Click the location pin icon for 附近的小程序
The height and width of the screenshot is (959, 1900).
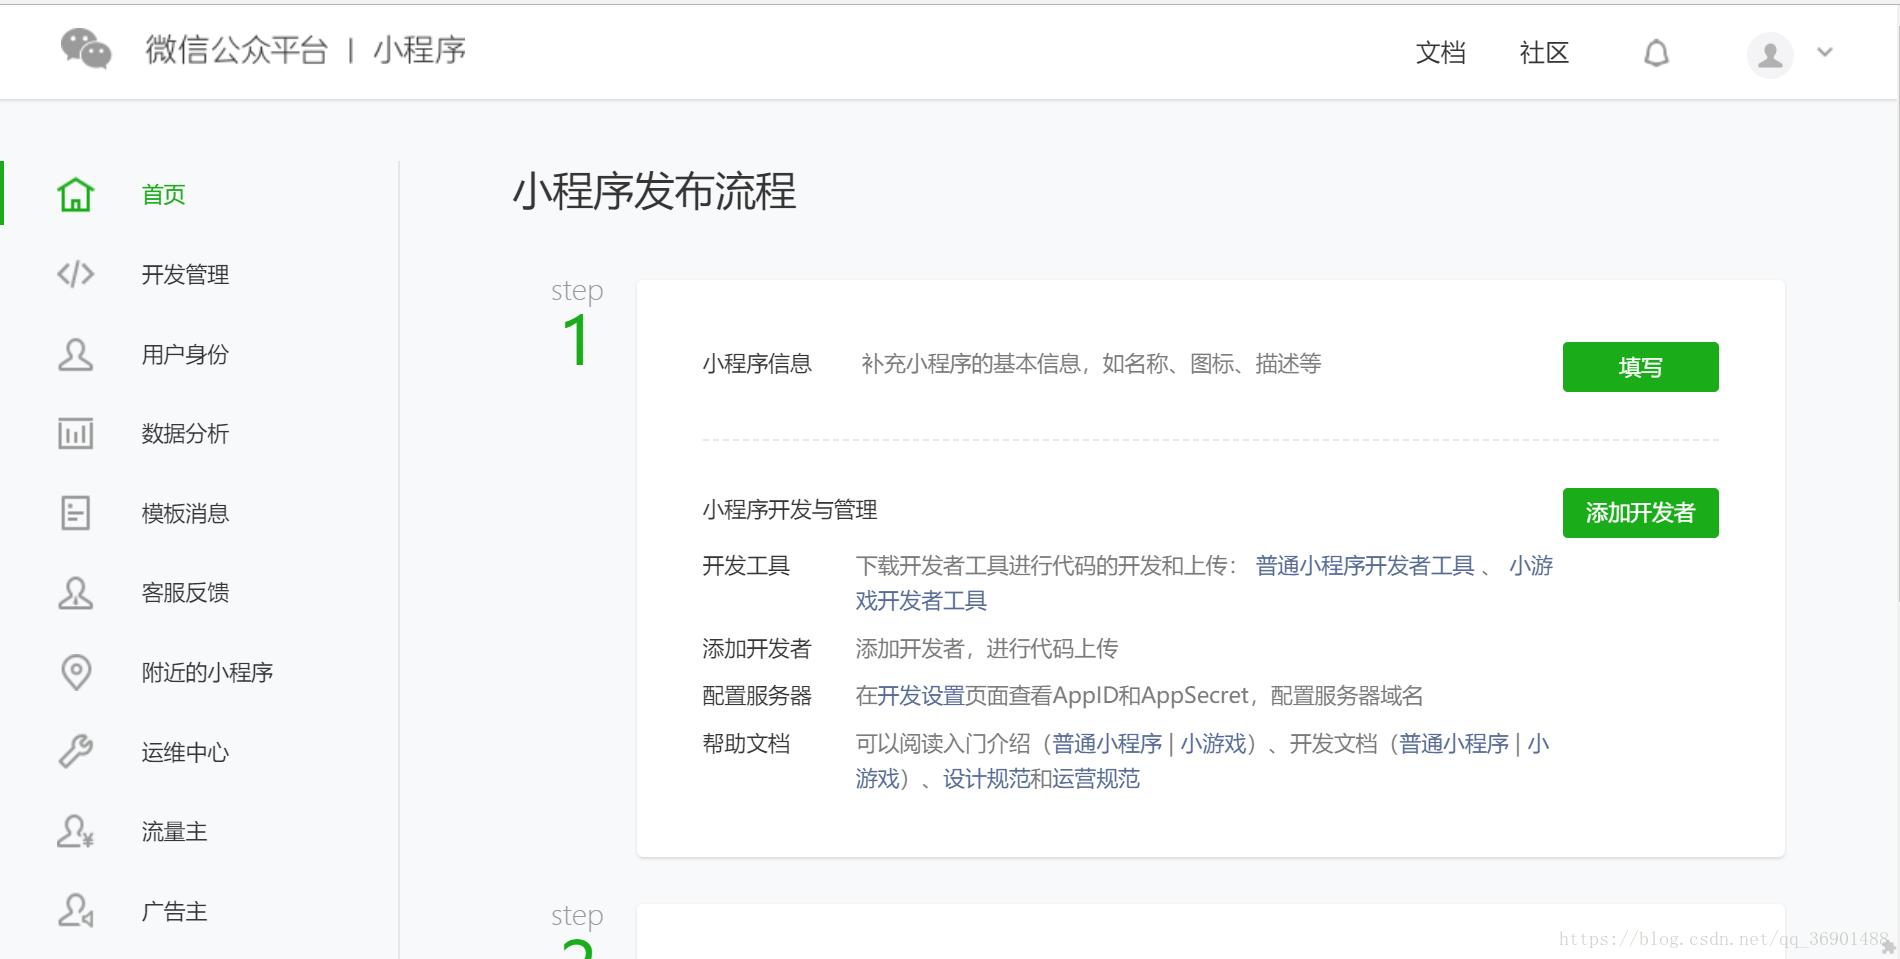pyautogui.click(x=76, y=672)
